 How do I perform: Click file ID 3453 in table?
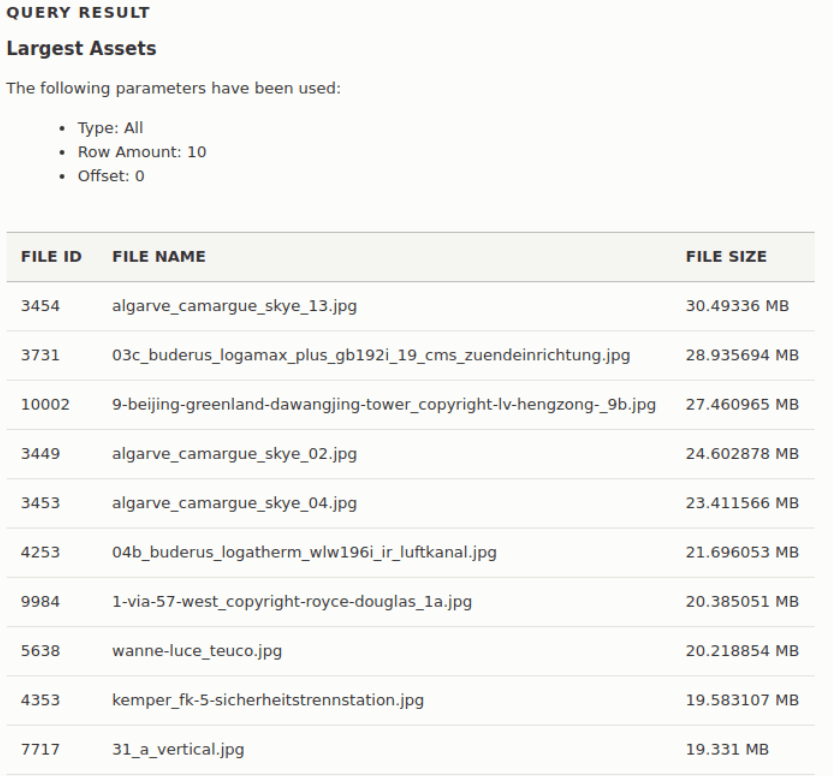40,503
